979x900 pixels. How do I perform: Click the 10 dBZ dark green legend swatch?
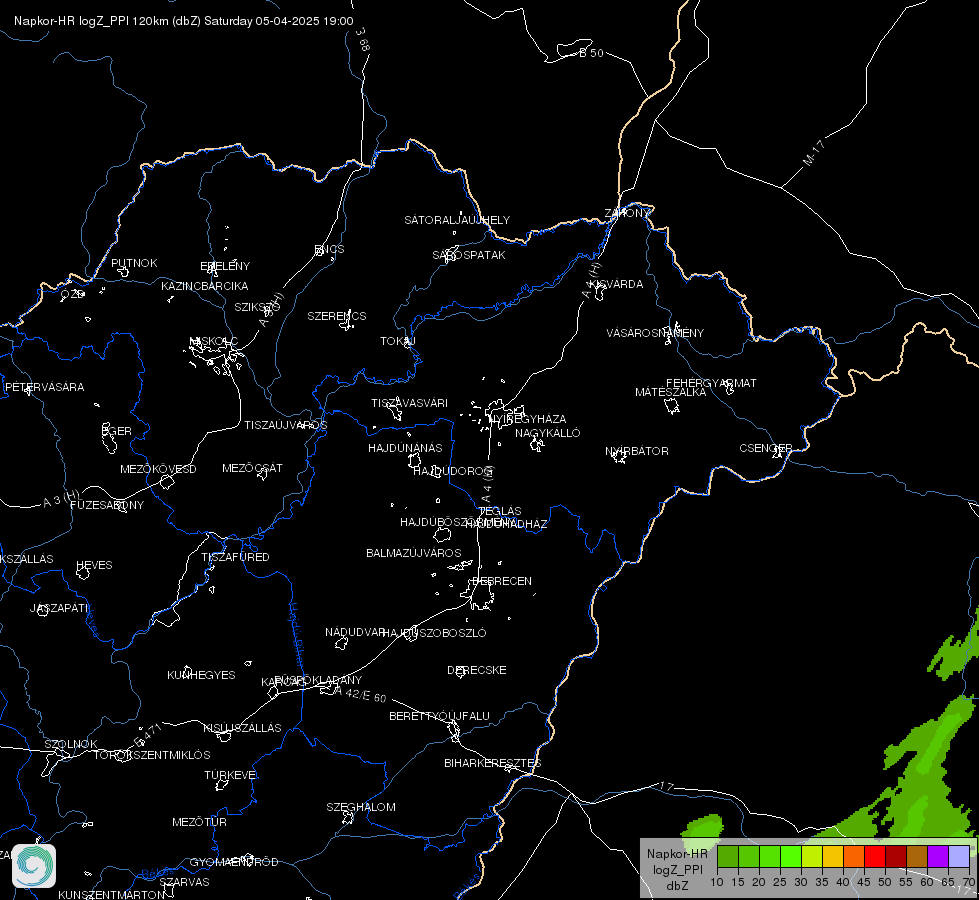727,856
